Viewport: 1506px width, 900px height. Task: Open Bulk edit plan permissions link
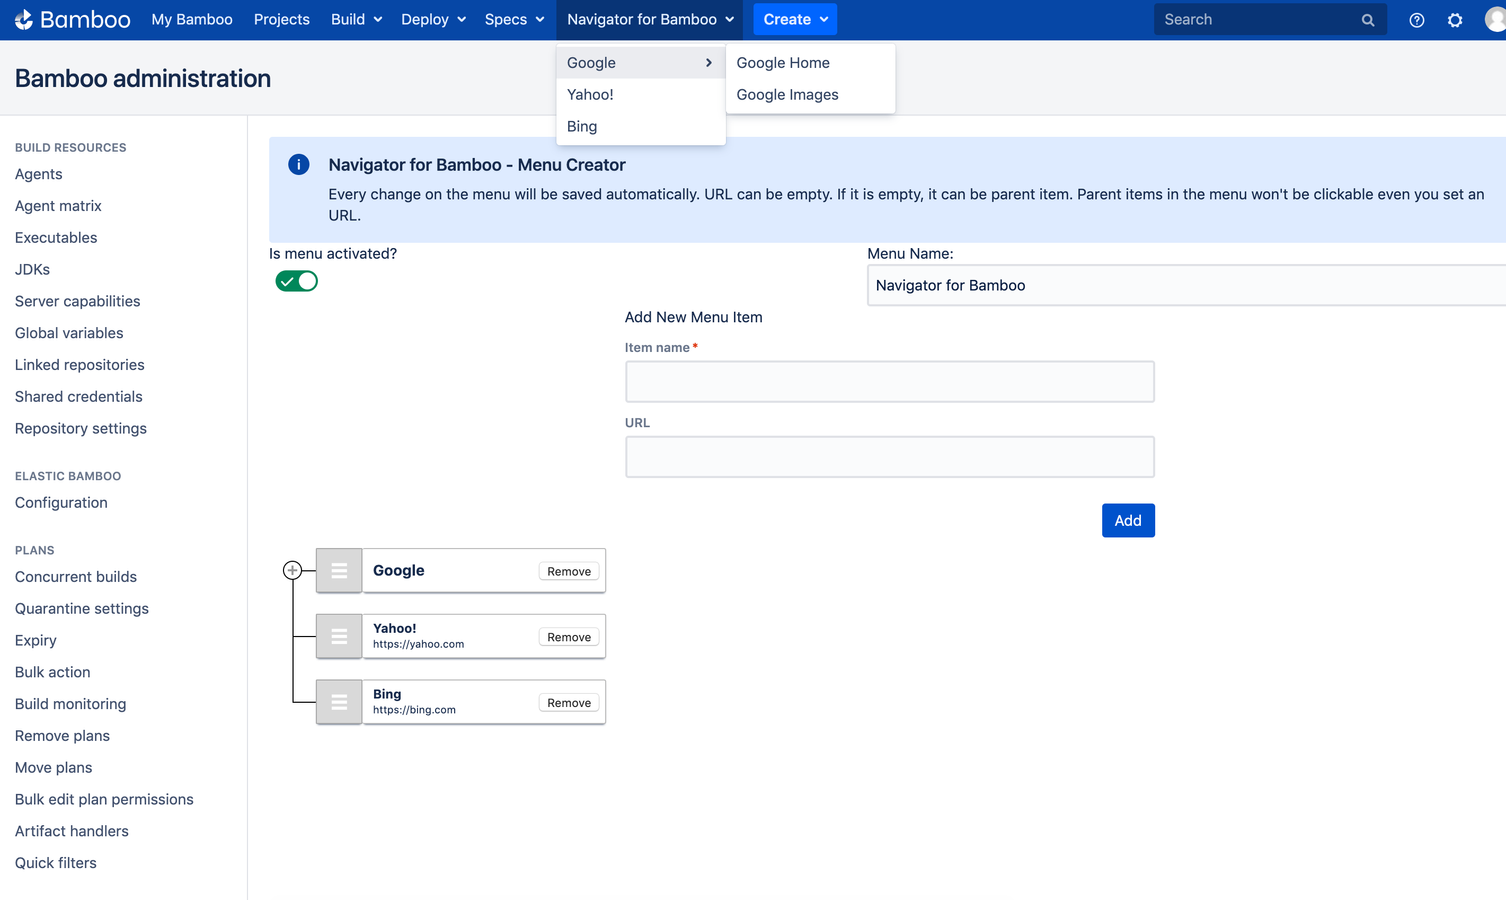[x=104, y=800]
